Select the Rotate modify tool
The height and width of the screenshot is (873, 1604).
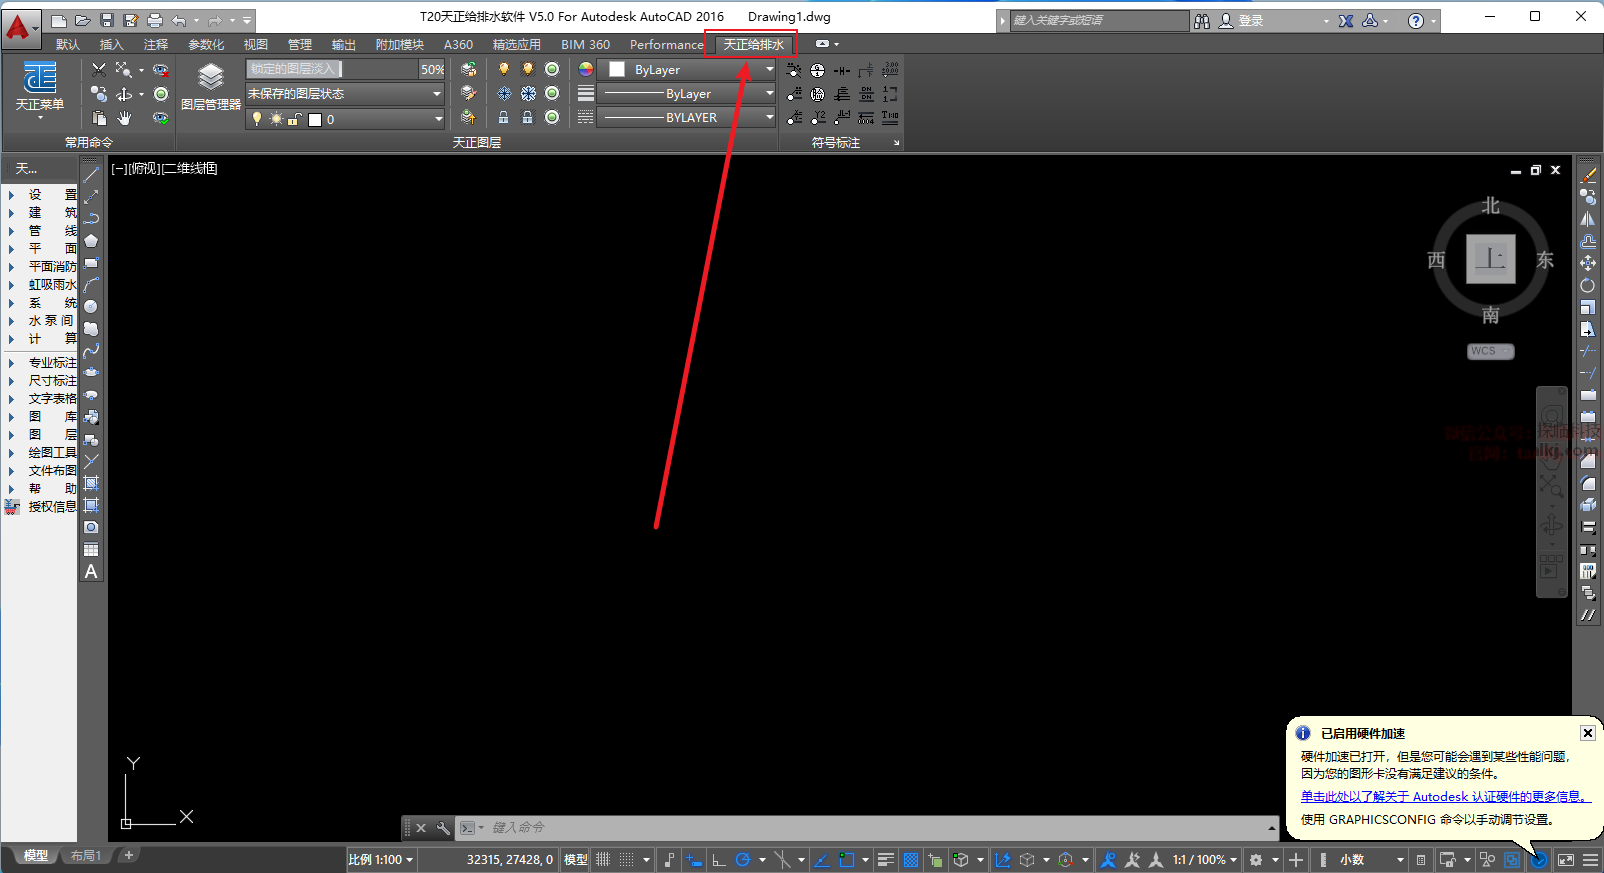click(1588, 285)
